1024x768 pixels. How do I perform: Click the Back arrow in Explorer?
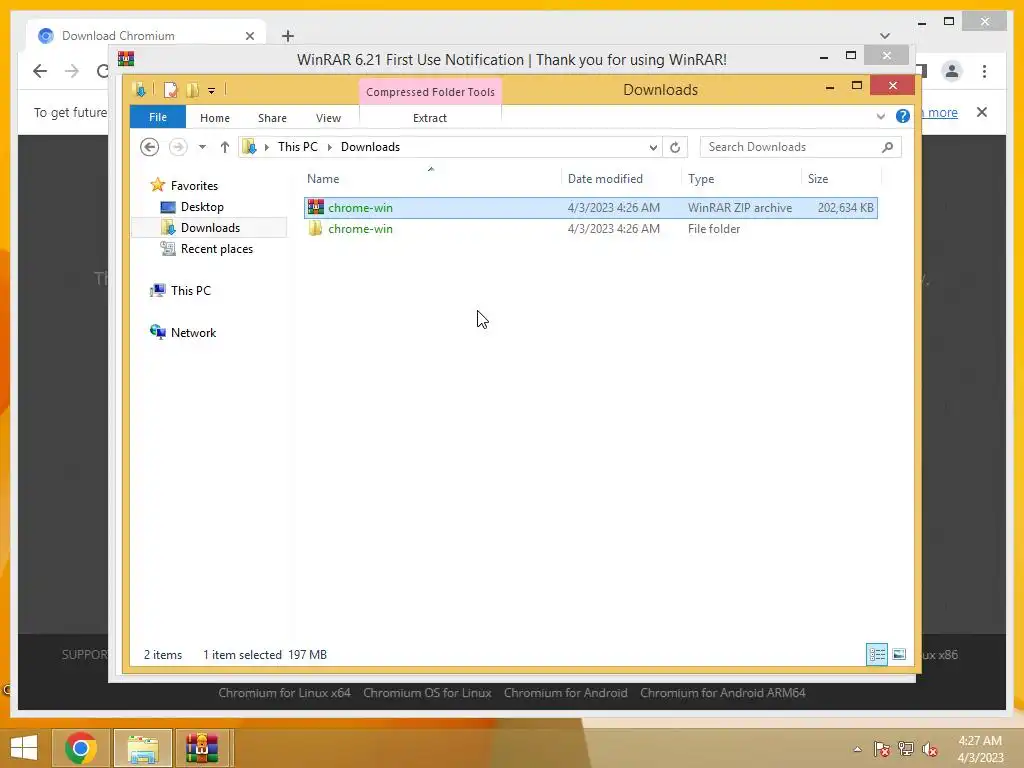click(150, 147)
